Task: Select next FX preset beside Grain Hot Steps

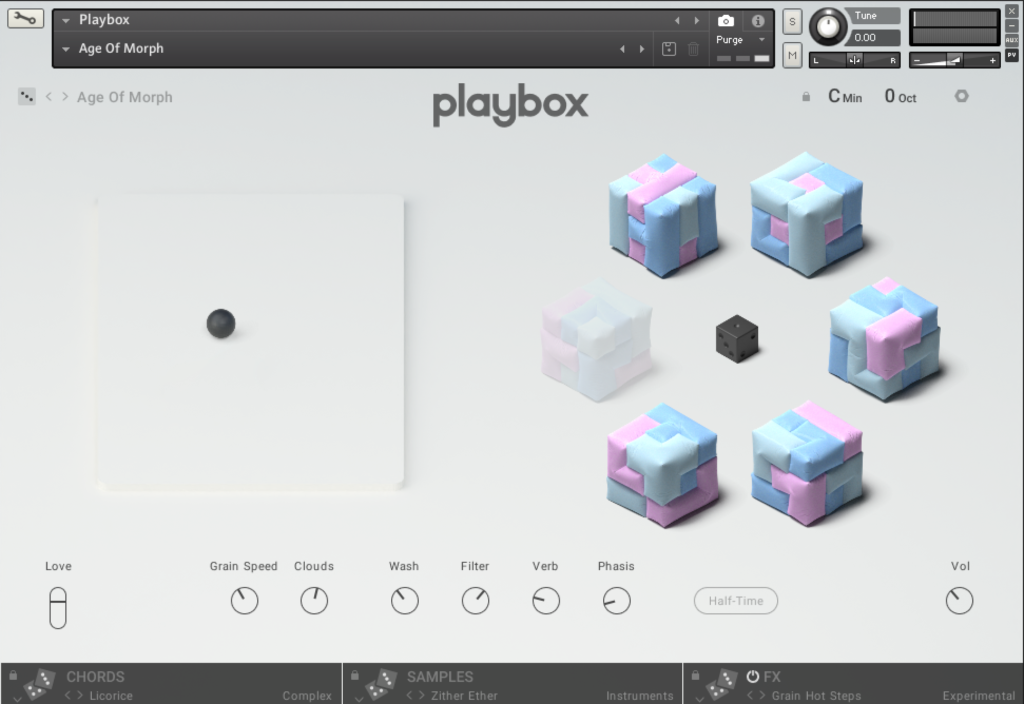Action: 762,696
